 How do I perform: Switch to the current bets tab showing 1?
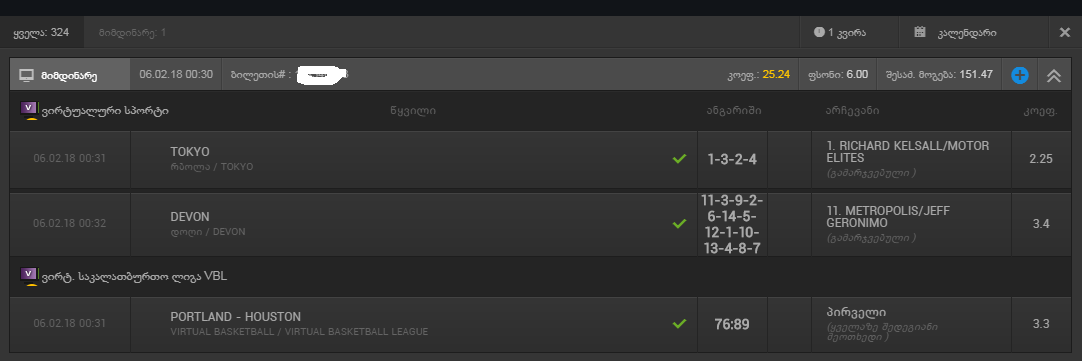(132, 32)
